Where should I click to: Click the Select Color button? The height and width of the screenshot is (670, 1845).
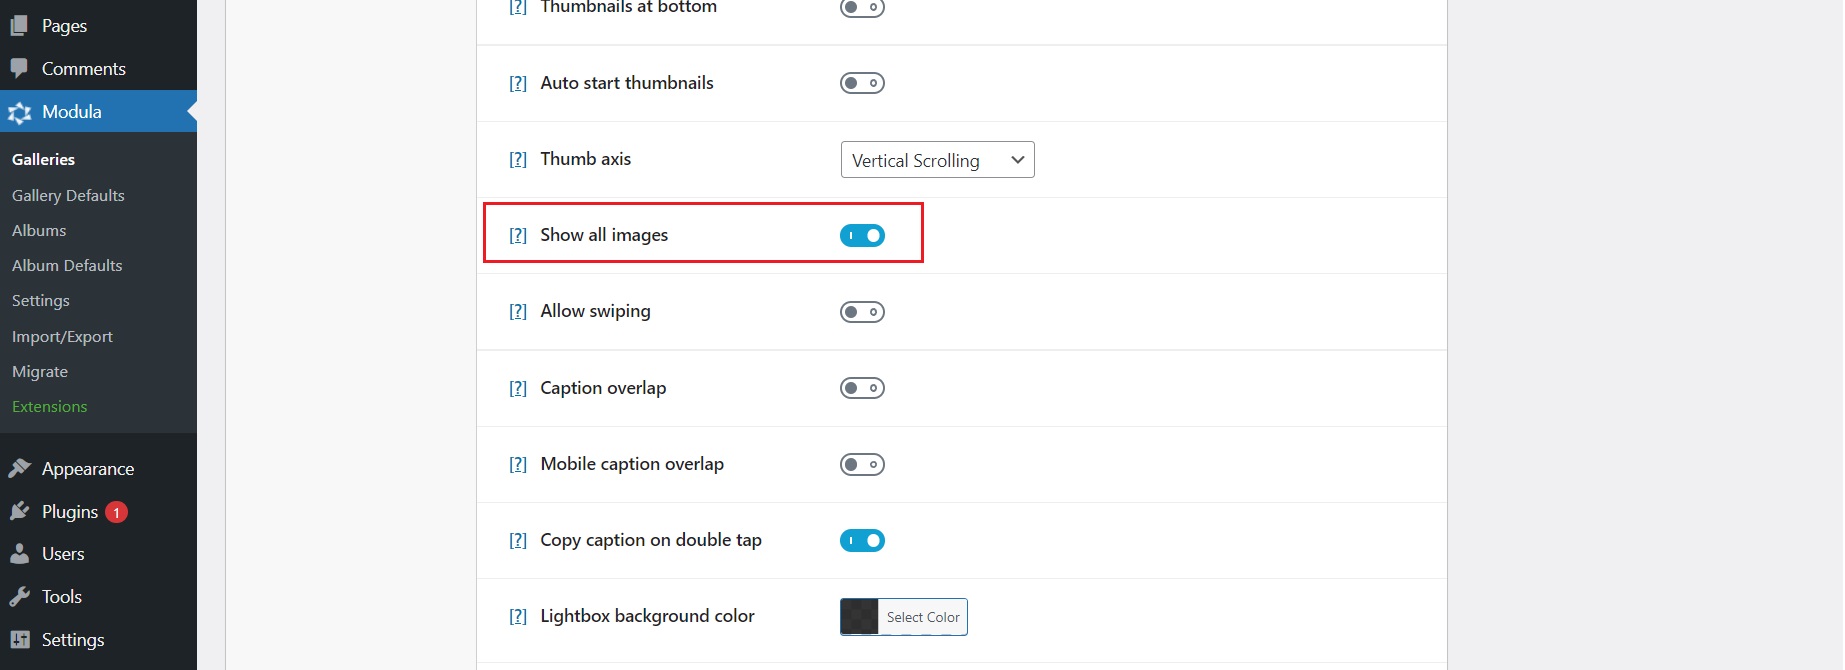(922, 617)
